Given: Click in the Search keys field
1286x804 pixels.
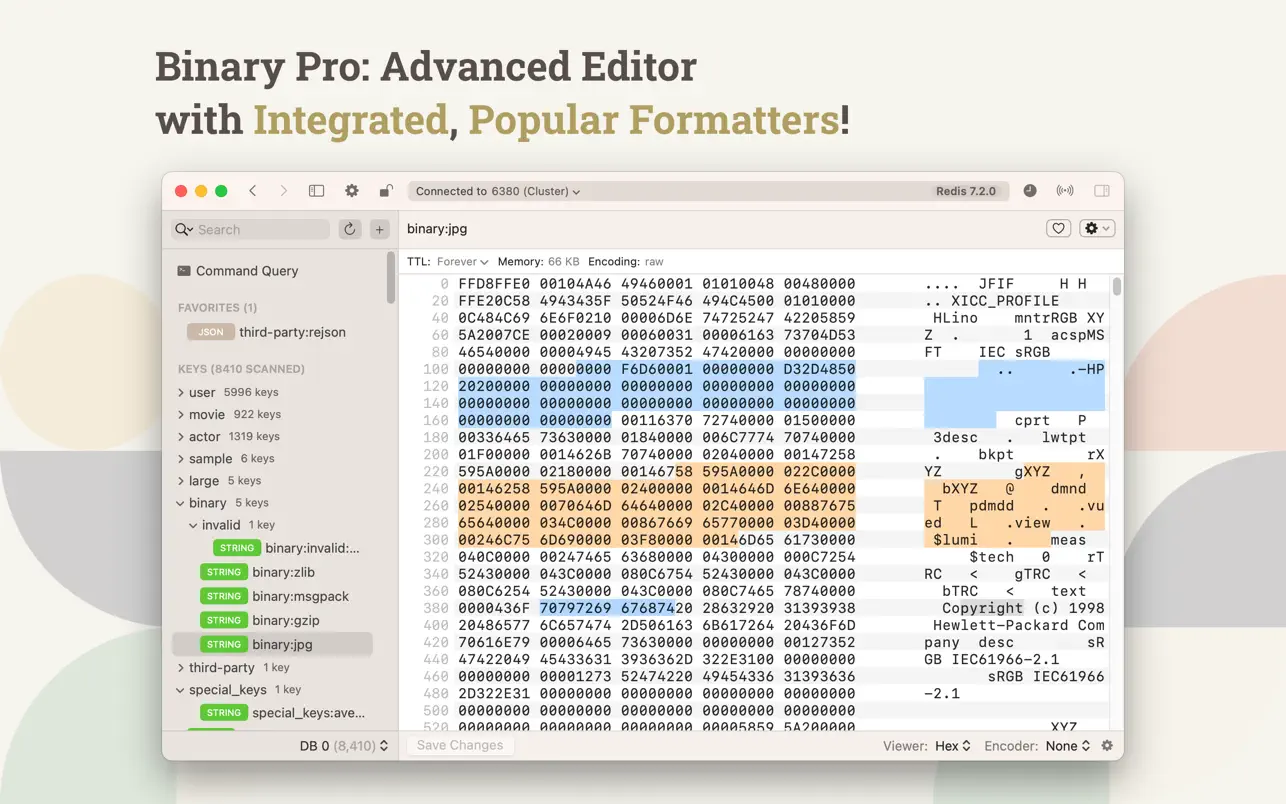Looking at the screenshot, I should 260,229.
